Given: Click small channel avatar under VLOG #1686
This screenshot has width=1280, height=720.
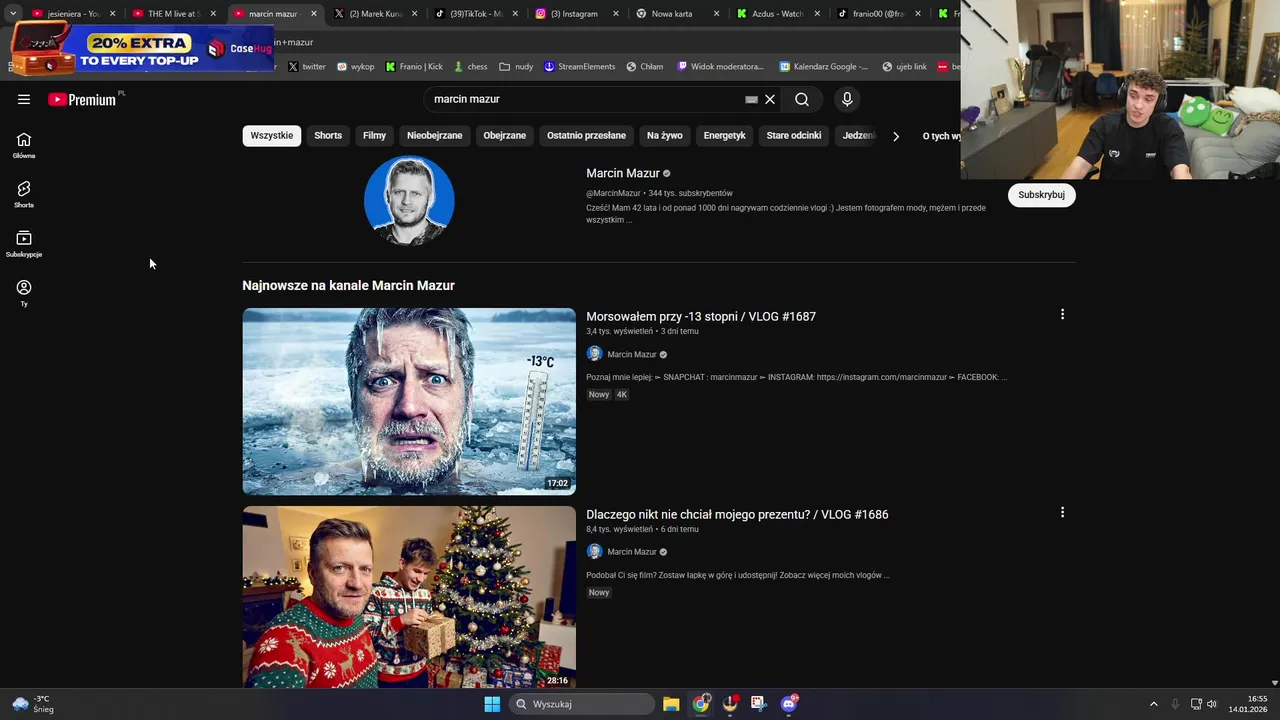Looking at the screenshot, I should click(x=594, y=551).
